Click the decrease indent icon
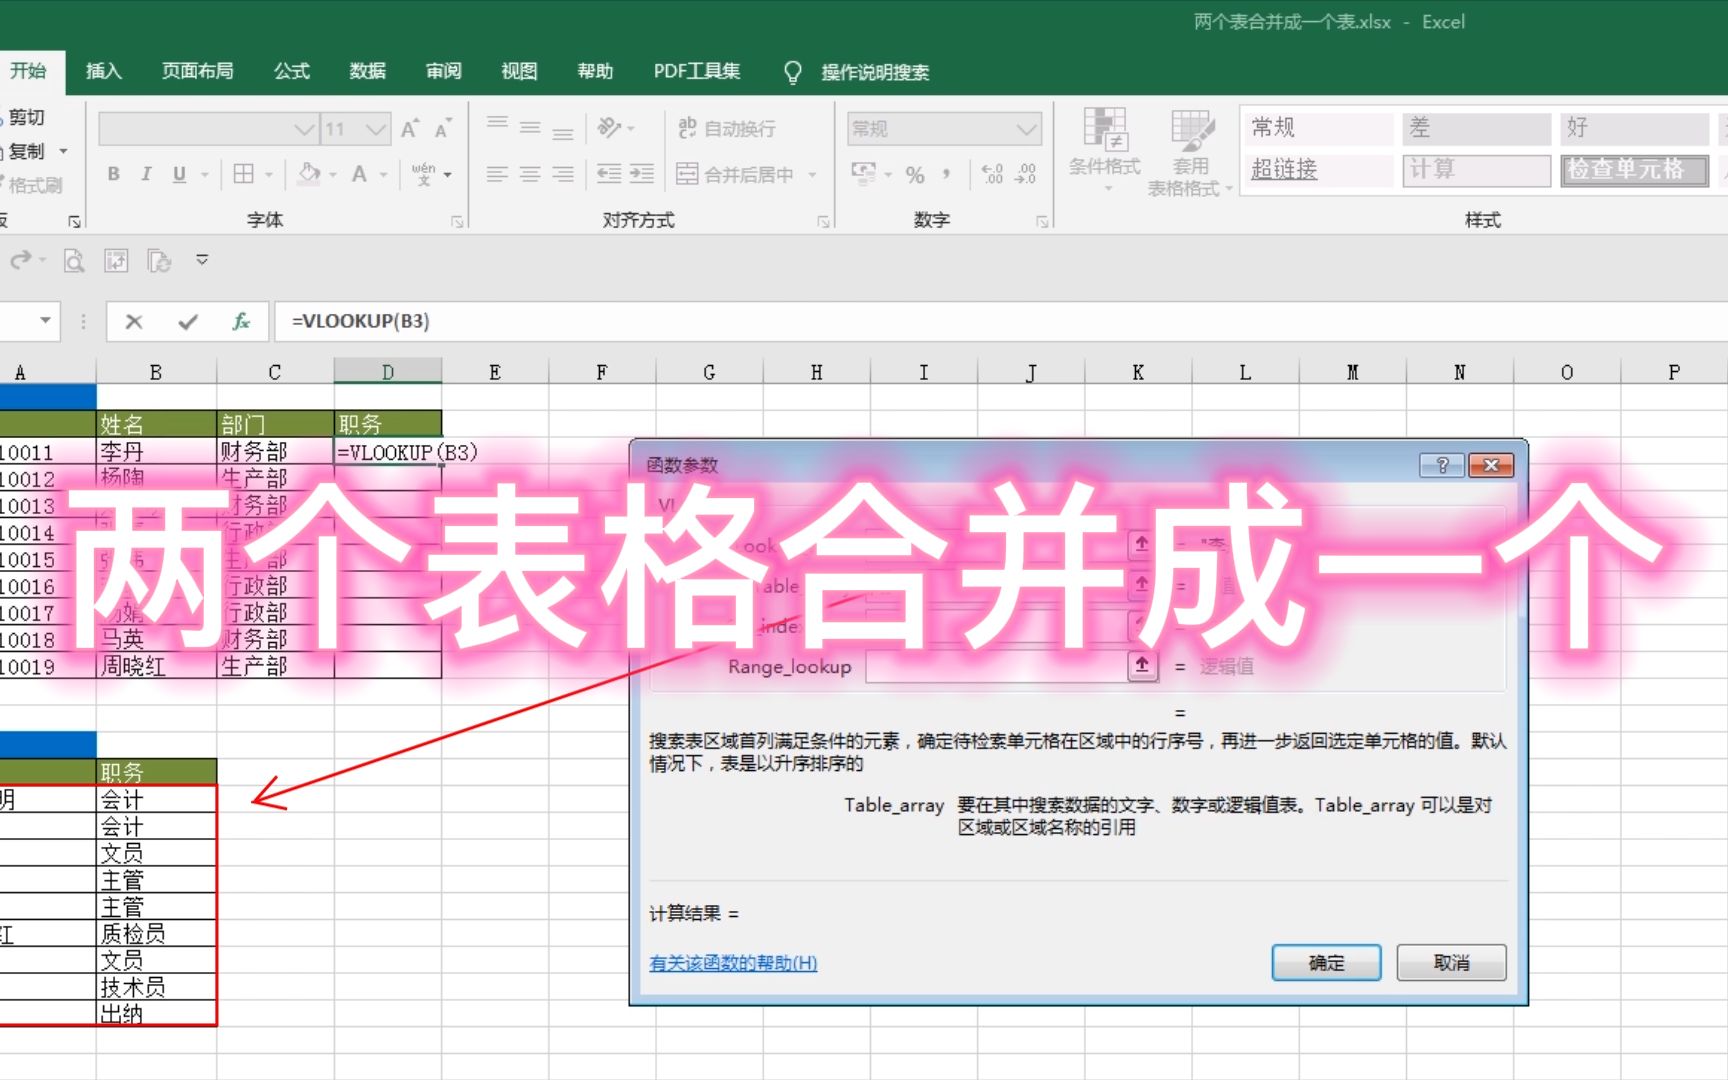Viewport: 1728px width, 1080px height. [x=609, y=174]
